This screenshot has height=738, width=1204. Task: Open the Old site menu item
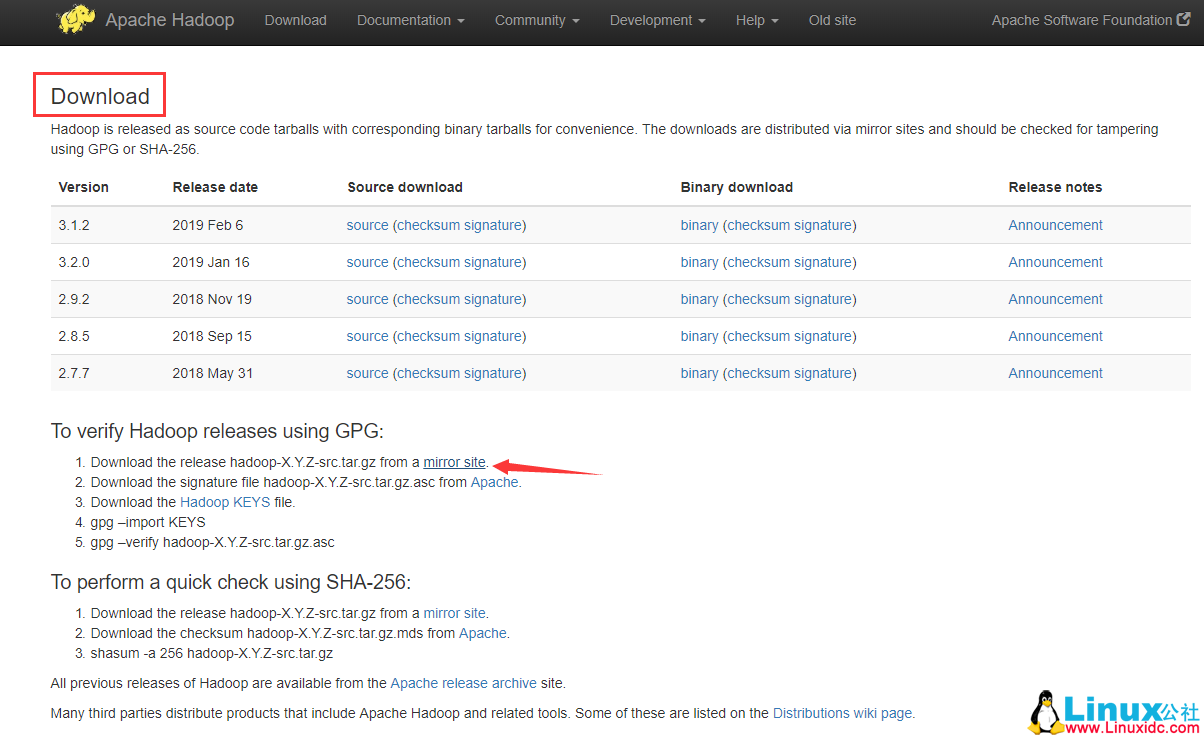coord(832,20)
